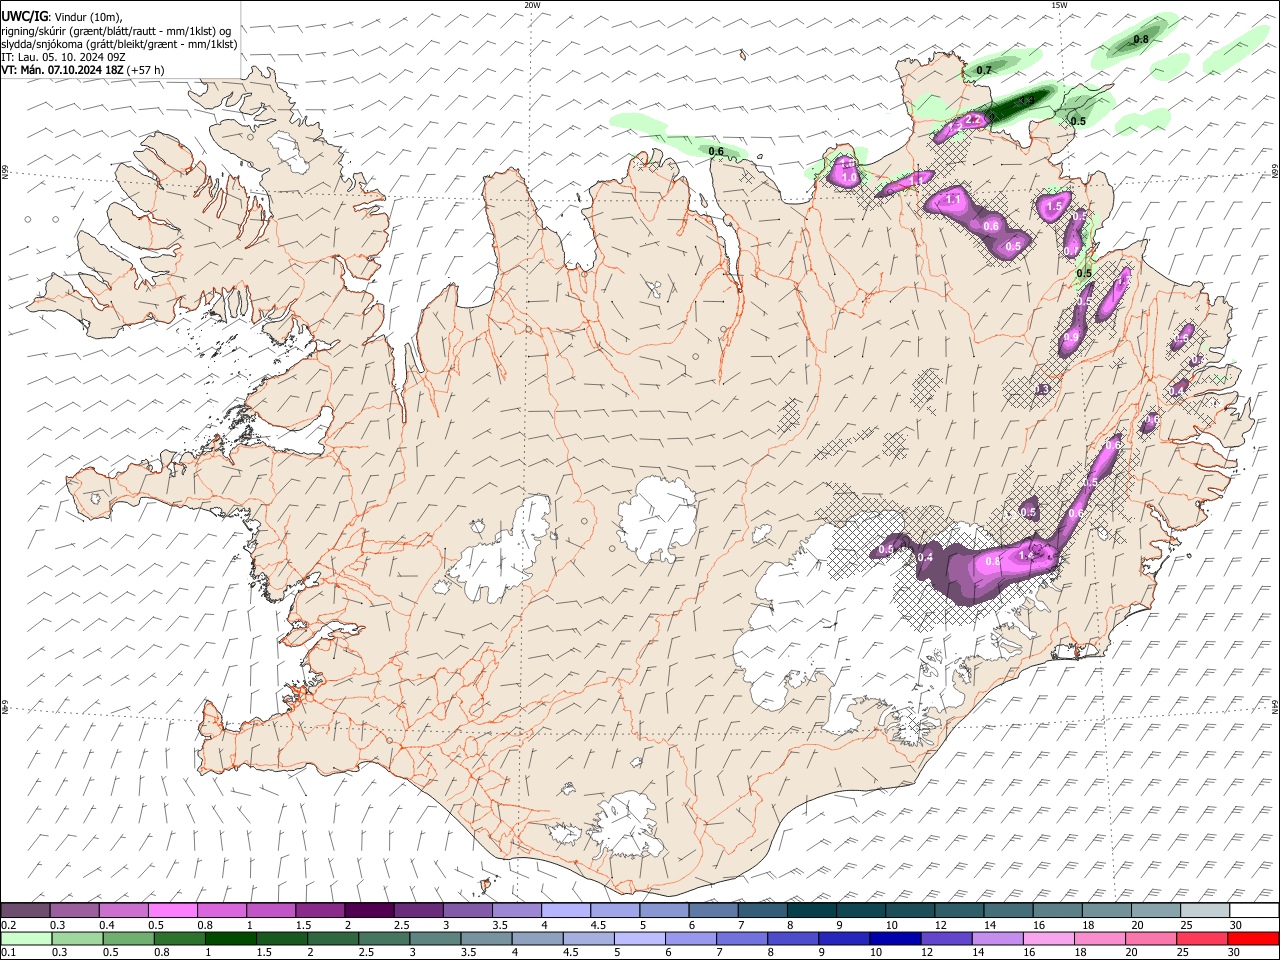The image size is (1280, 960).
Task: Select the 4 swatch in the lower legend row
Action: point(537,938)
